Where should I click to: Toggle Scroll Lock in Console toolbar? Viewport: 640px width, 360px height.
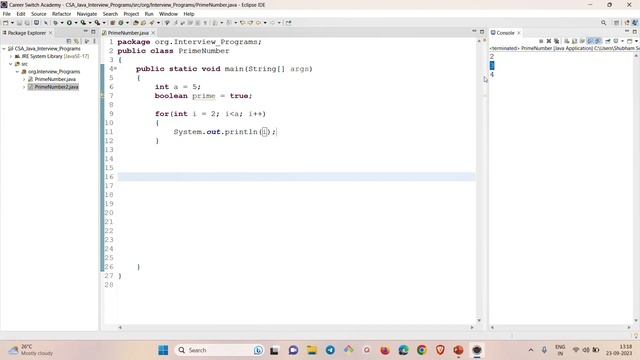click(x=574, y=41)
